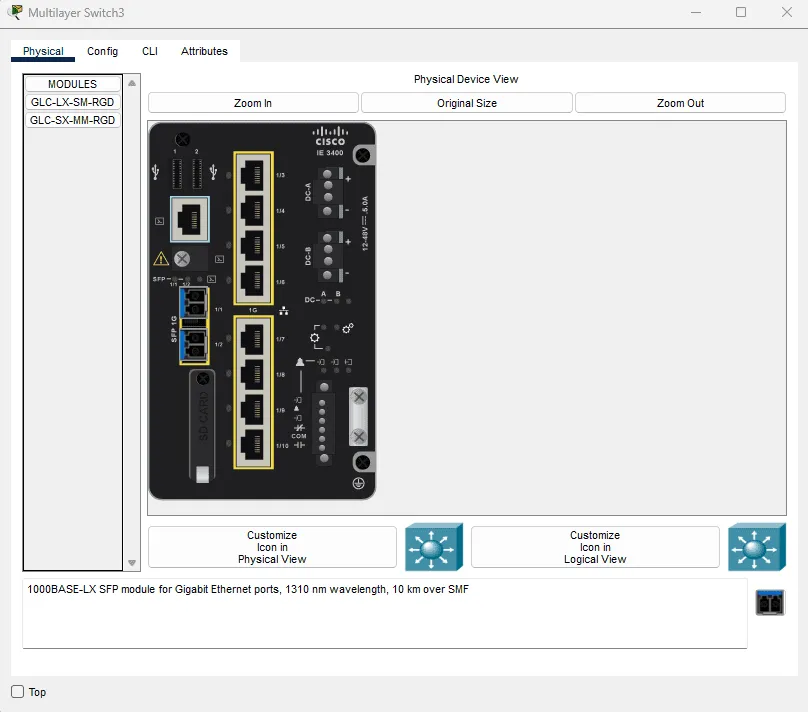
Task: Switch to the CLI tab
Action: click(x=149, y=51)
